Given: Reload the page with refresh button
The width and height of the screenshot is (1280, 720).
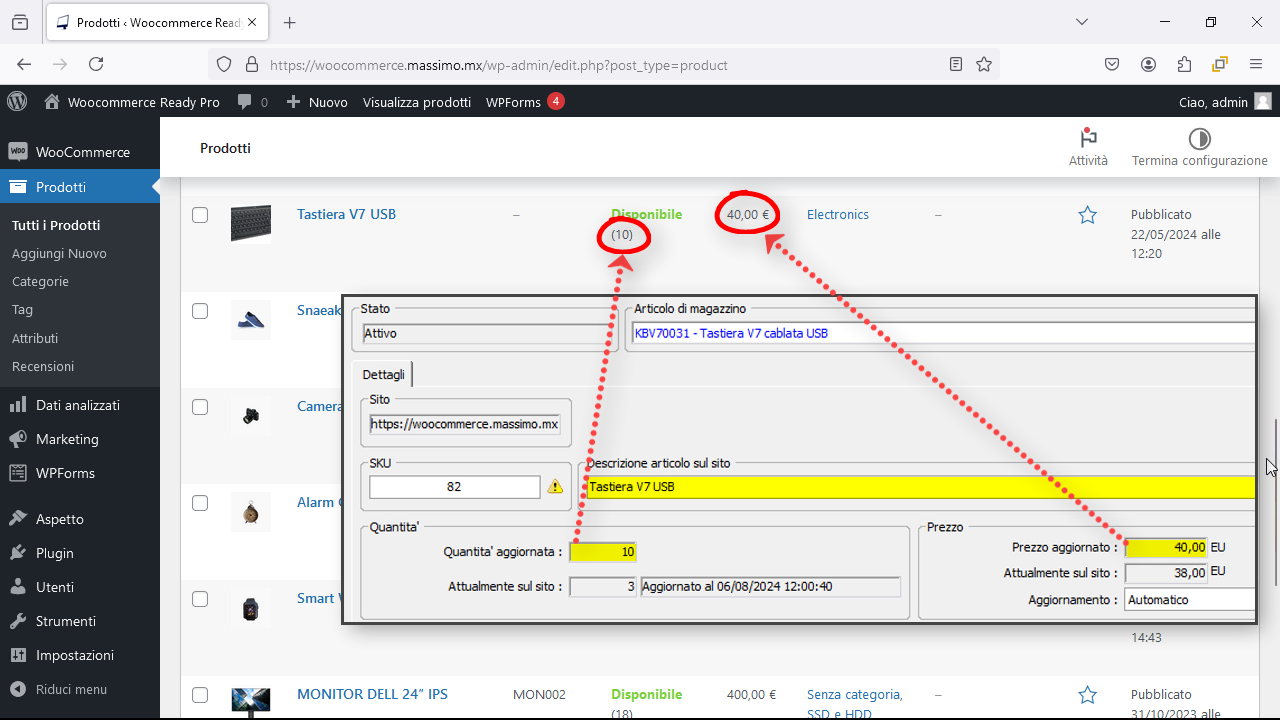Looking at the screenshot, I should (96, 64).
